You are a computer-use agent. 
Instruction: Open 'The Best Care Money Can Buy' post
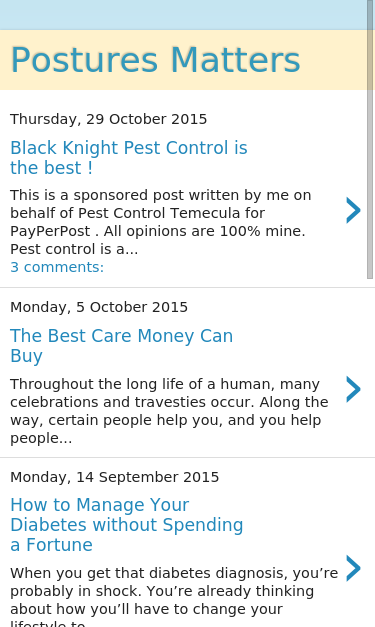coord(122,346)
